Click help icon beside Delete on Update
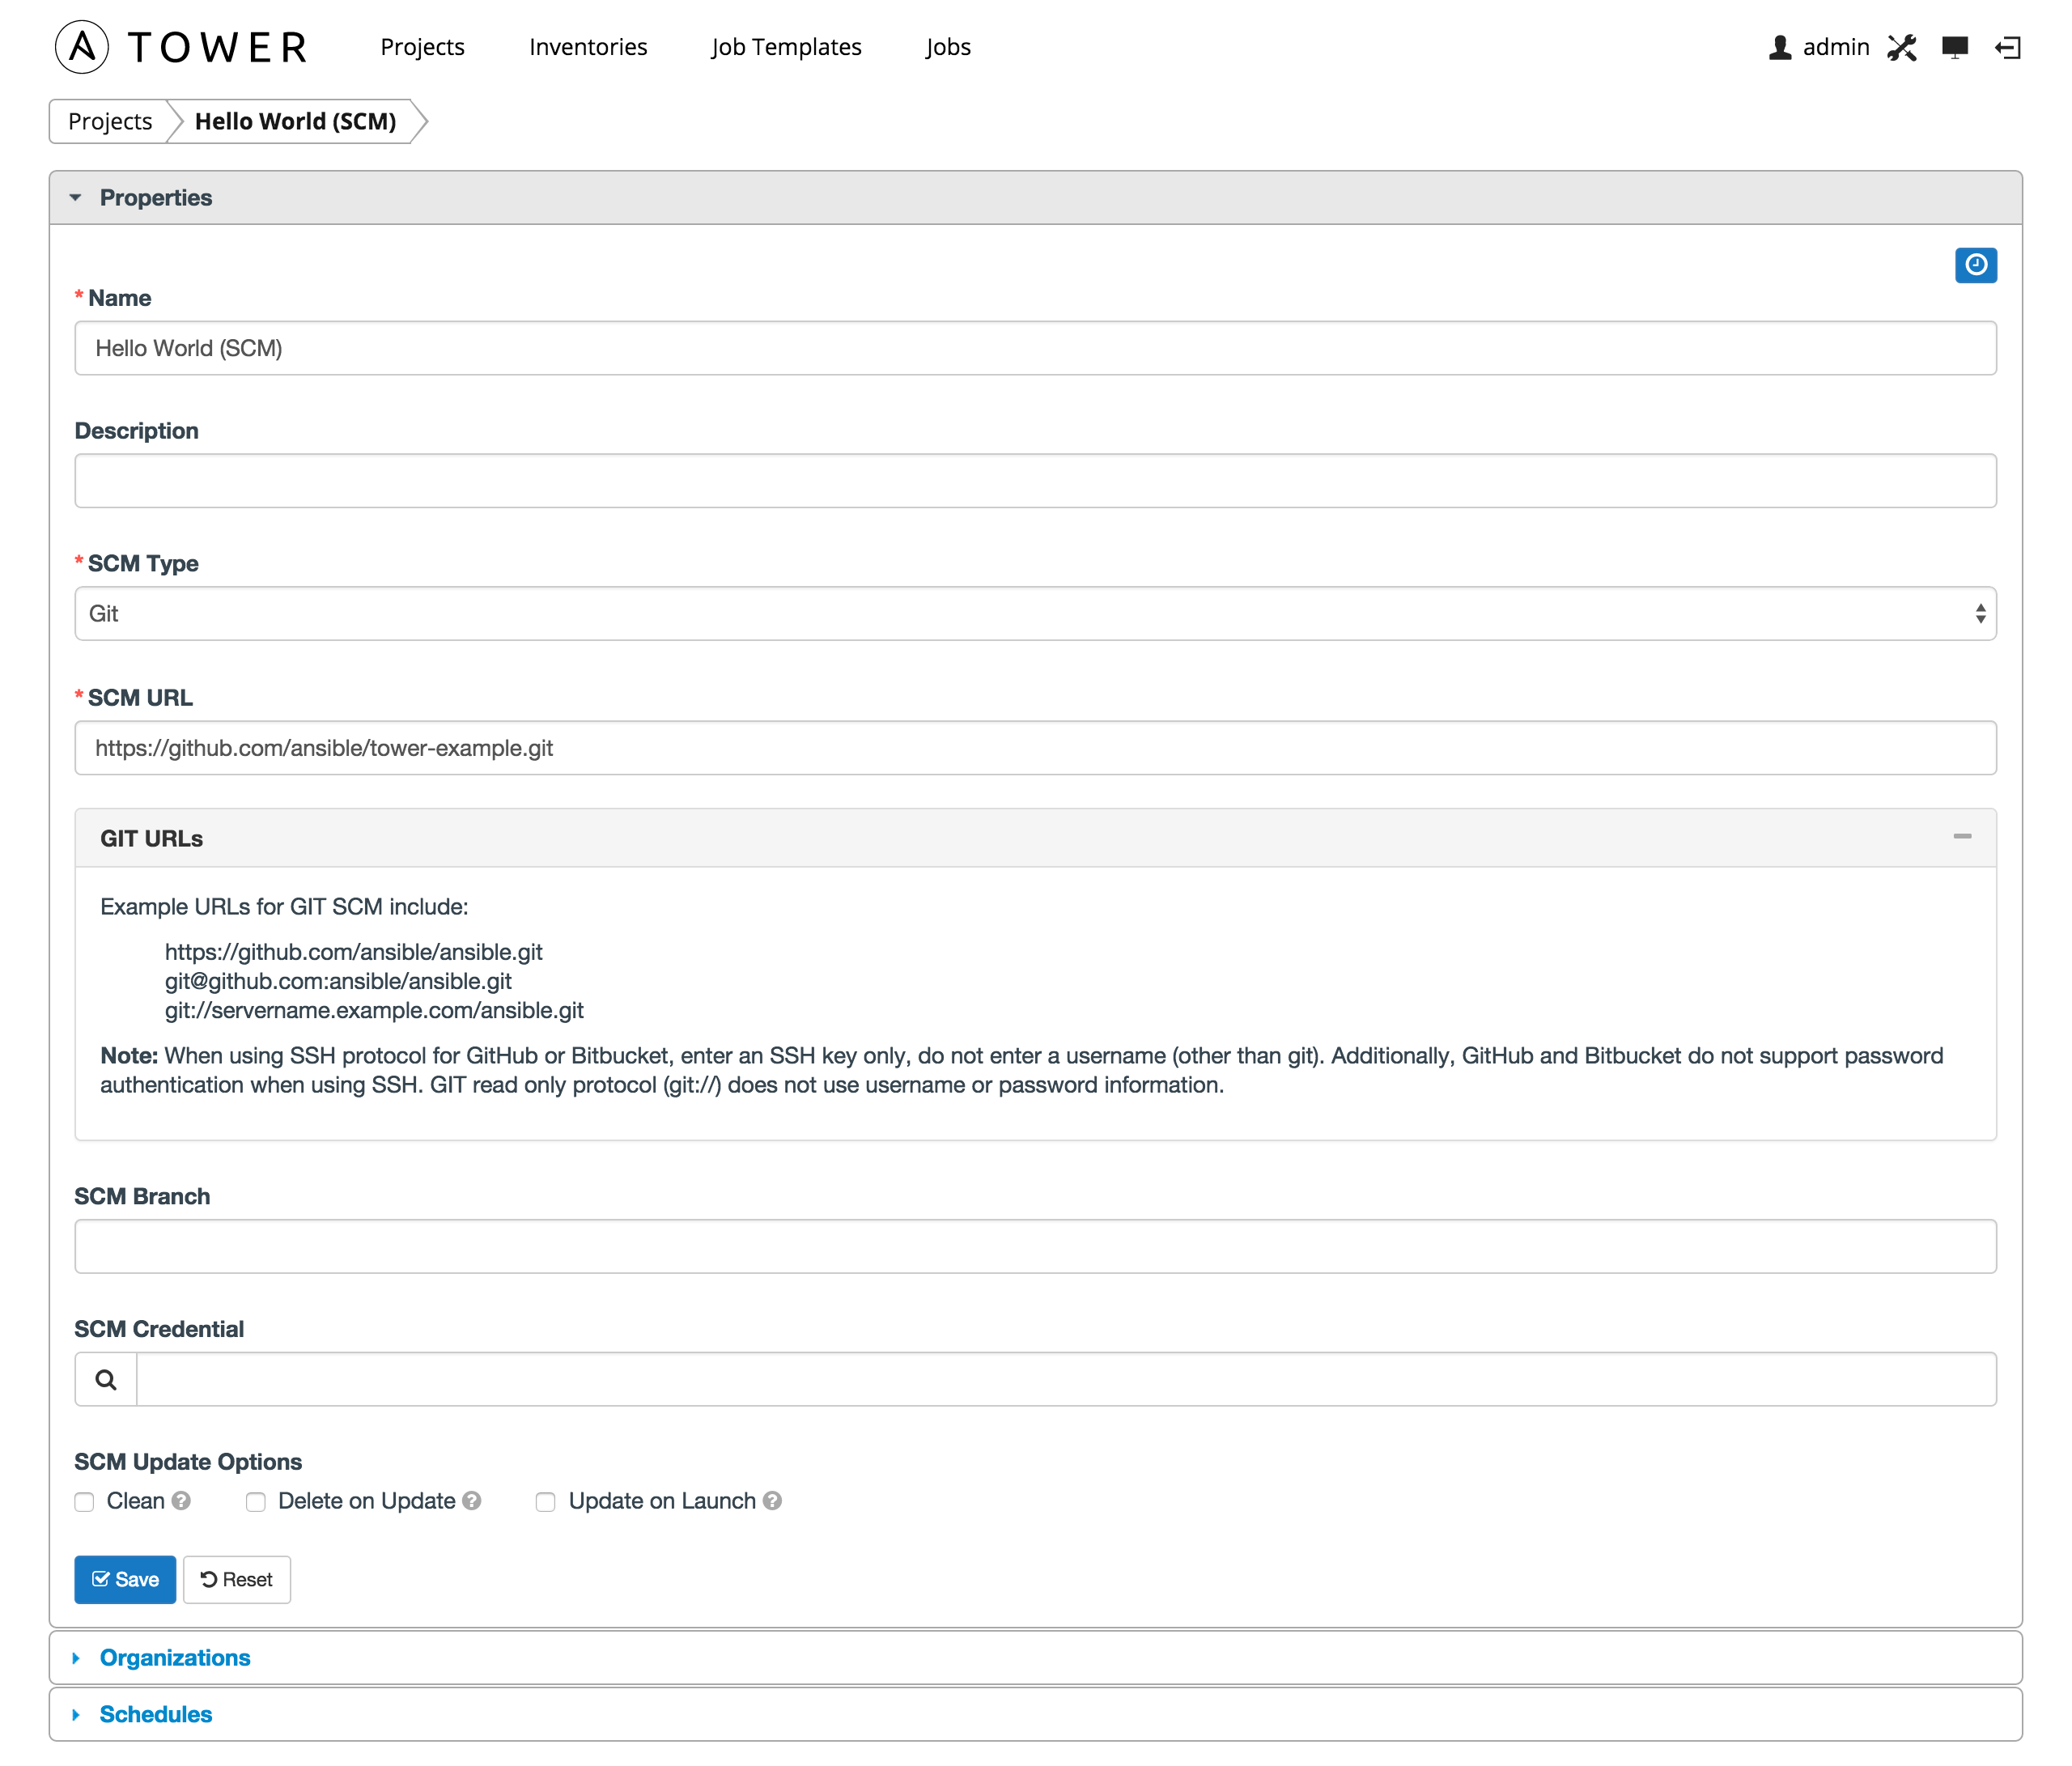 (x=472, y=1501)
